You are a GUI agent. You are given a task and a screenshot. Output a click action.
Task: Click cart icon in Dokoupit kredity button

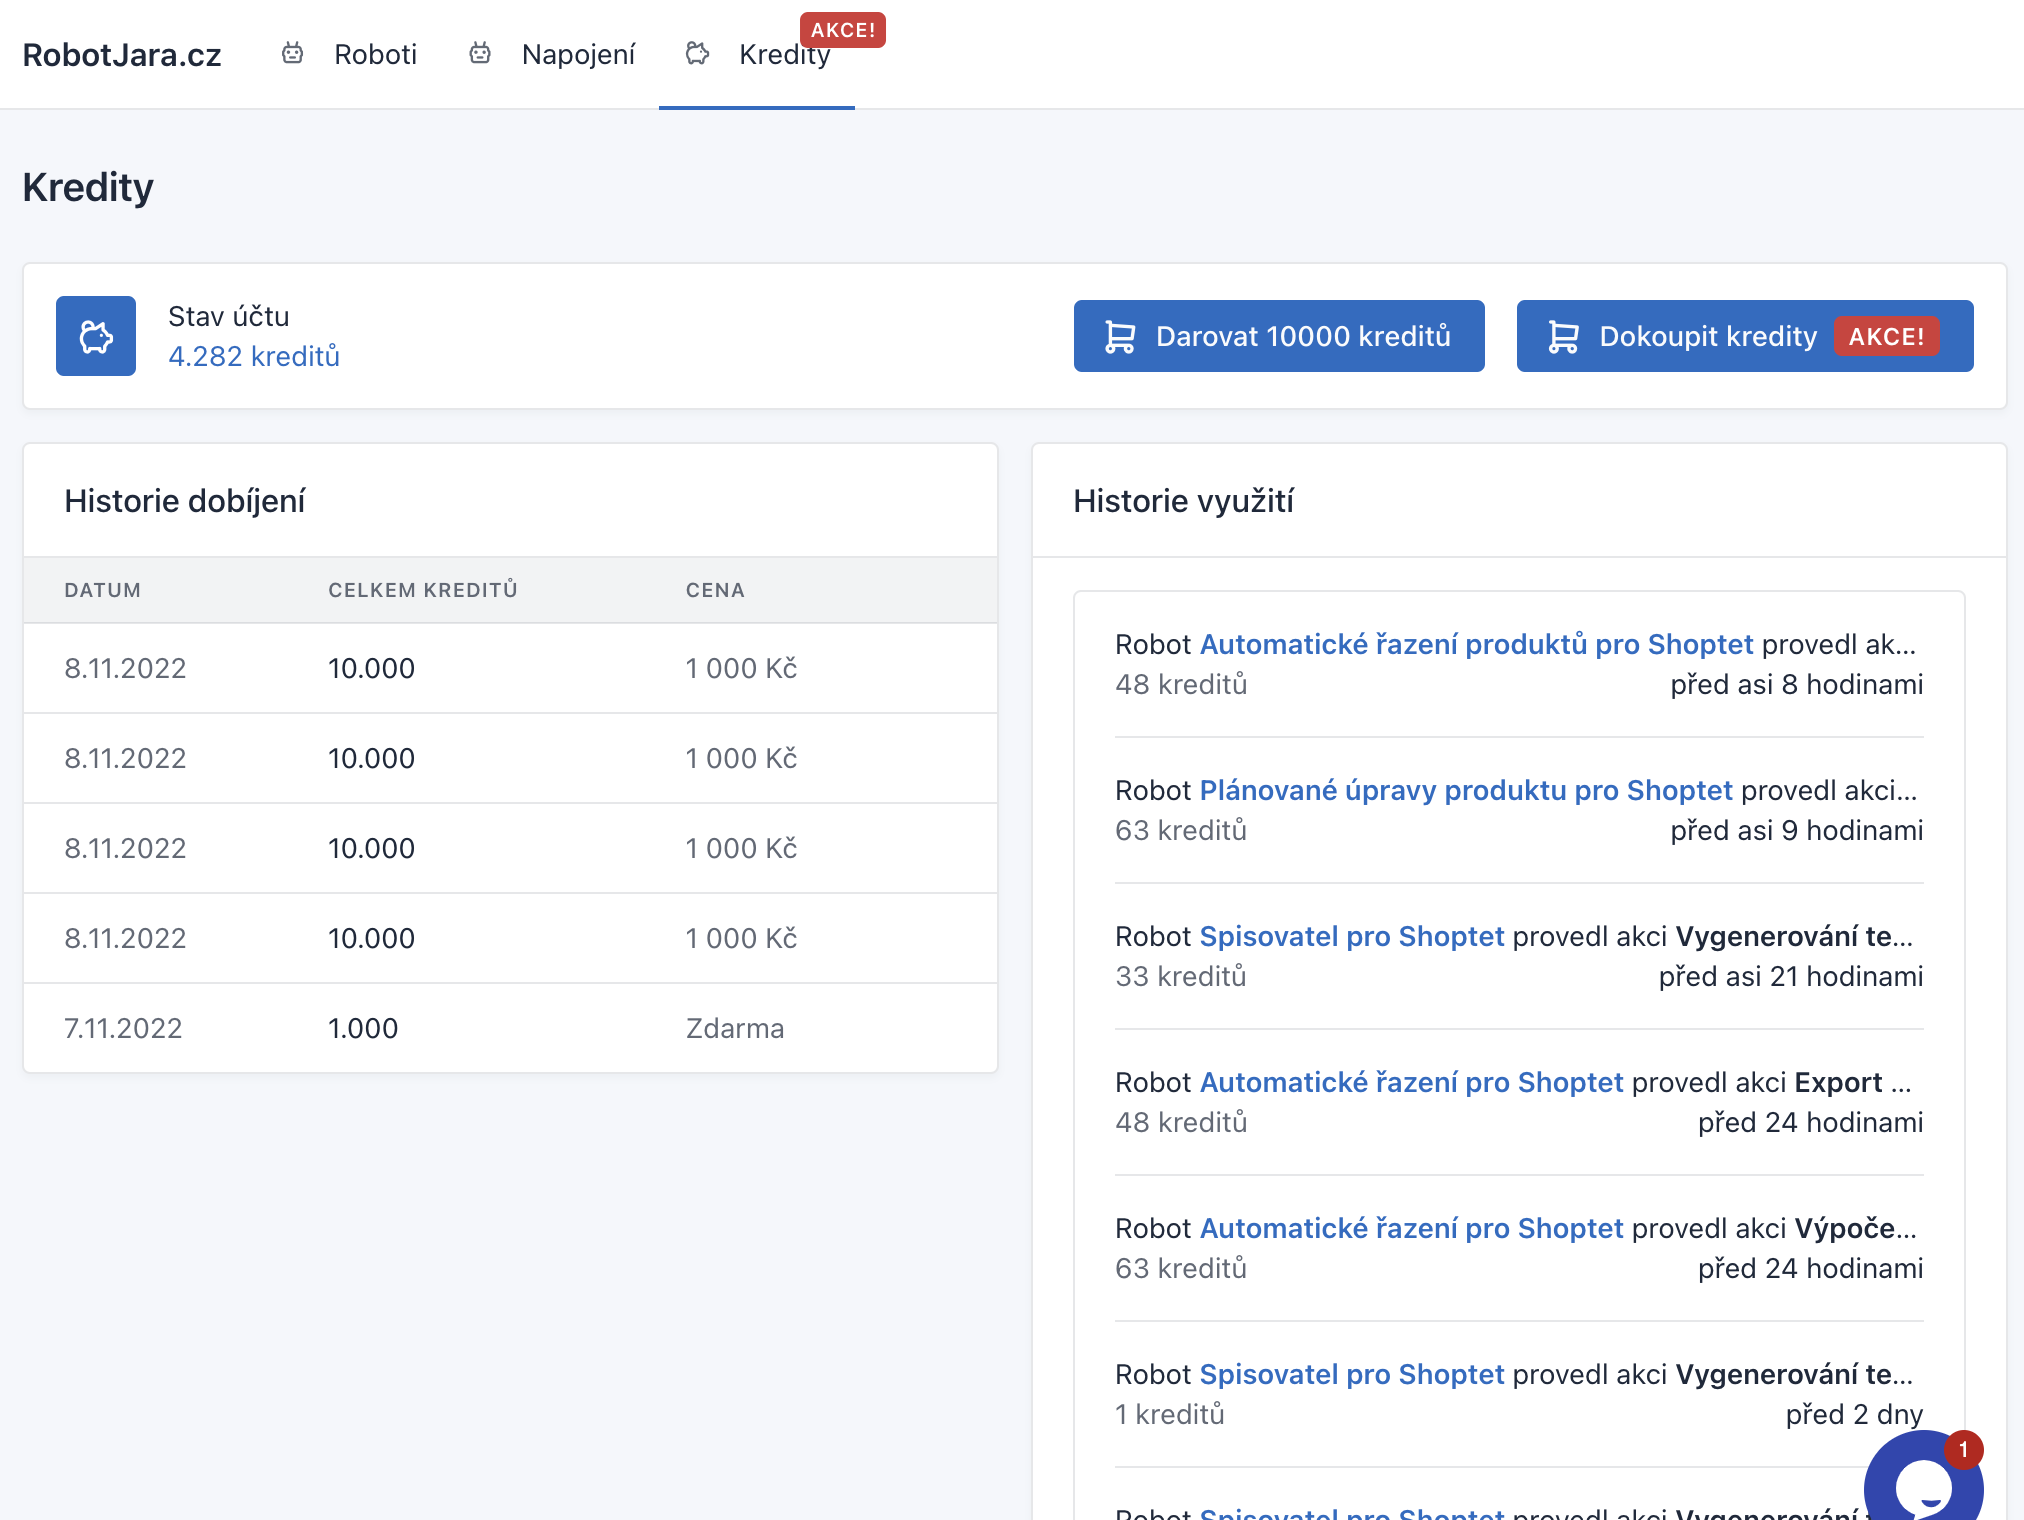point(1563,336)
